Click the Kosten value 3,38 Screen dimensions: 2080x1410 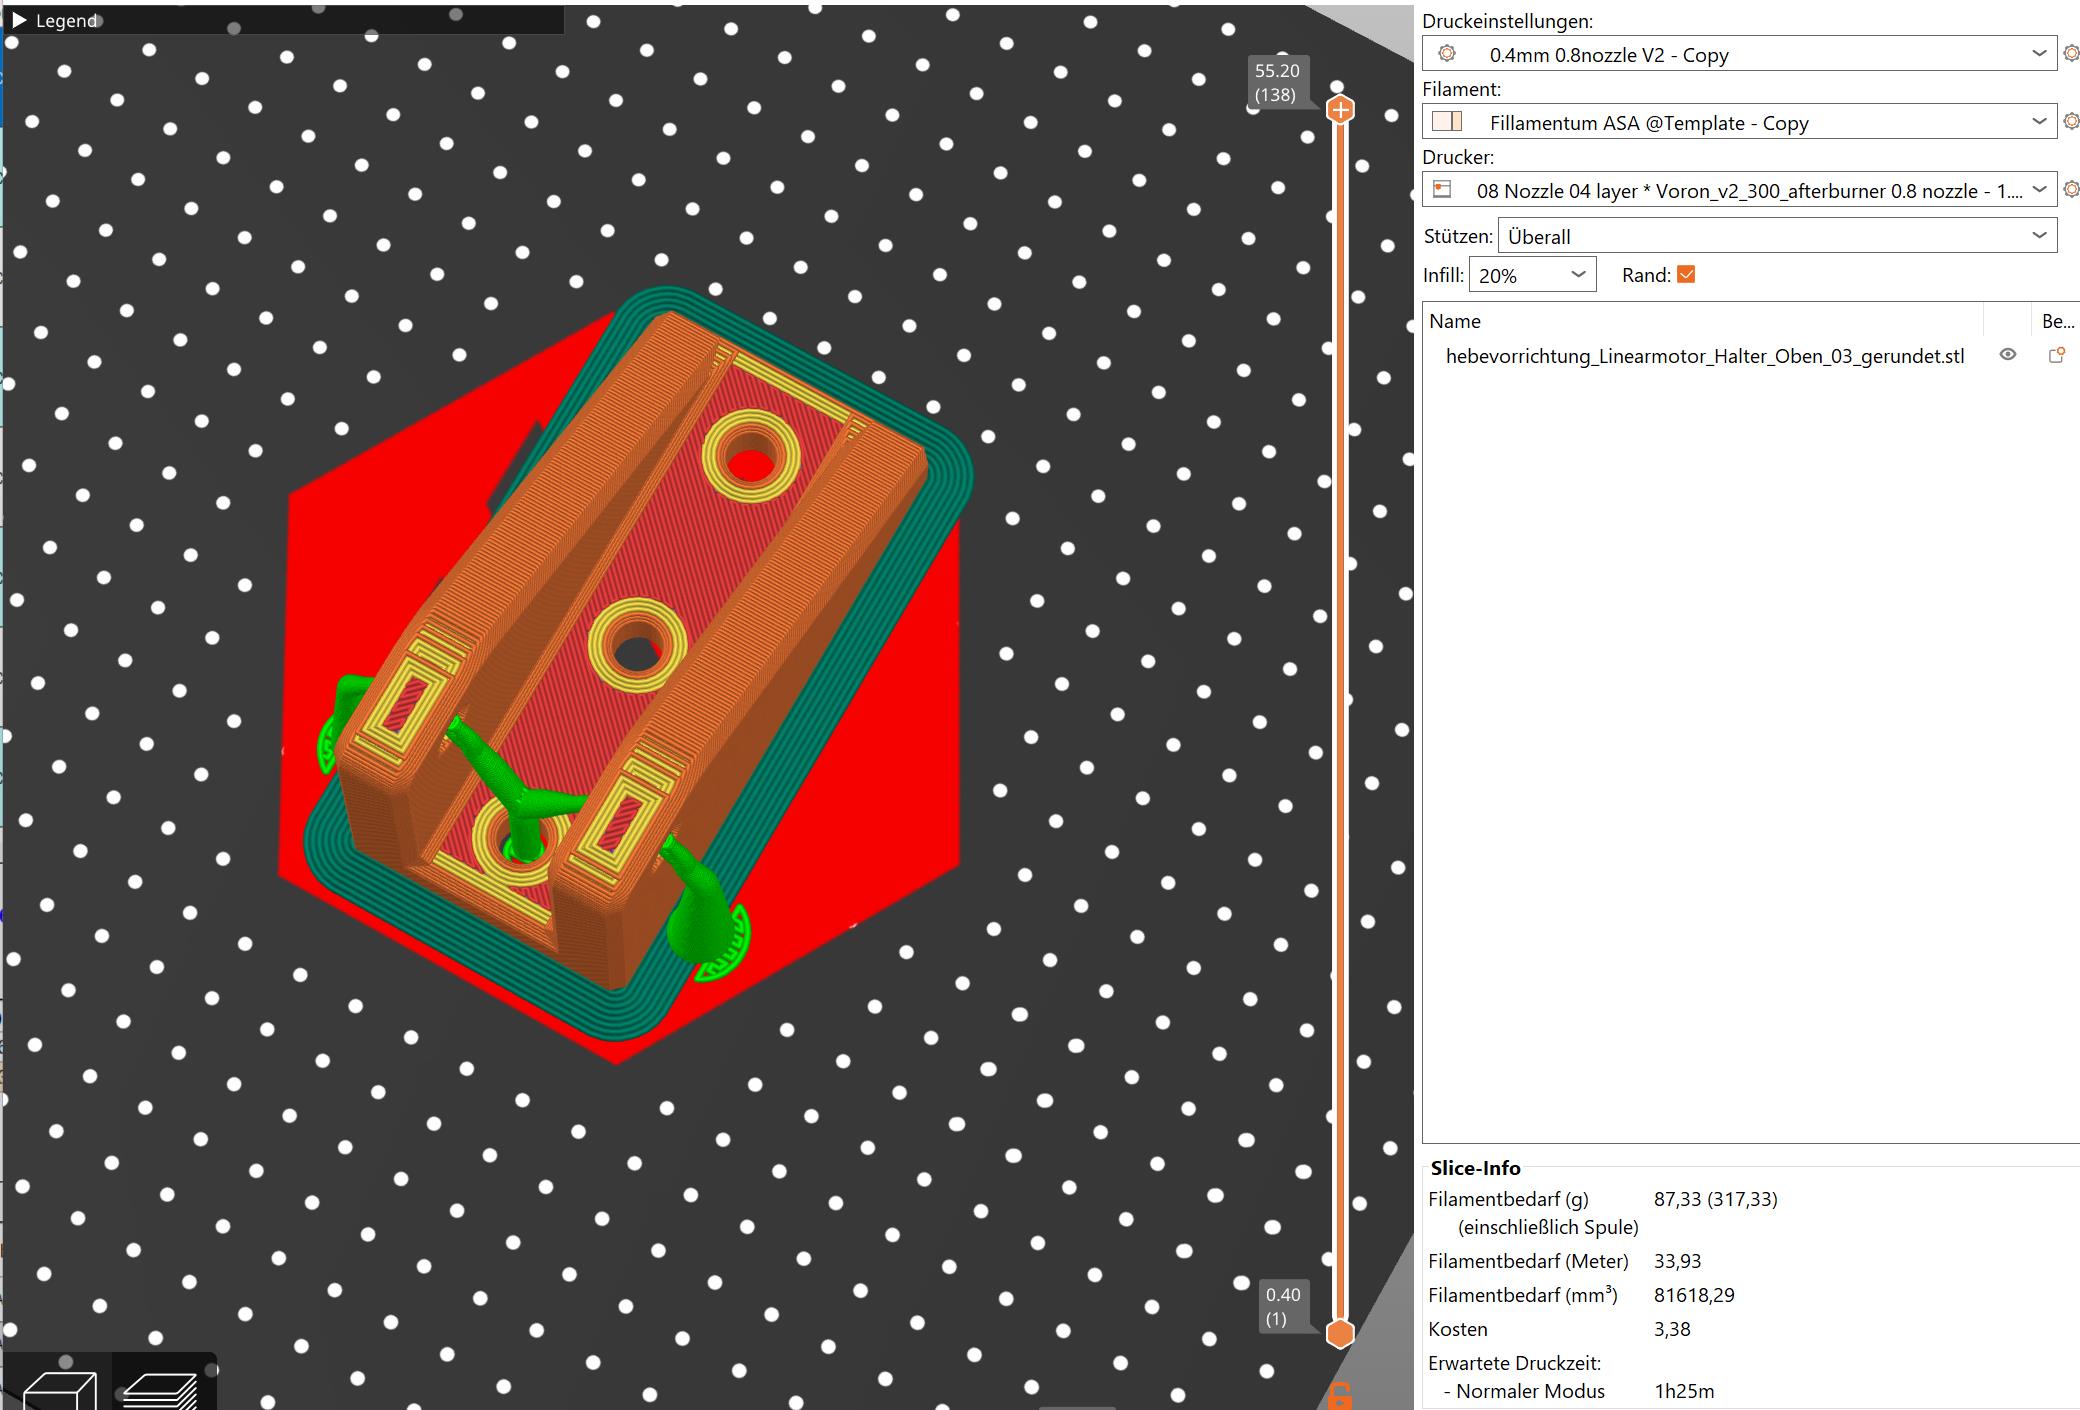[1672, 1329]
